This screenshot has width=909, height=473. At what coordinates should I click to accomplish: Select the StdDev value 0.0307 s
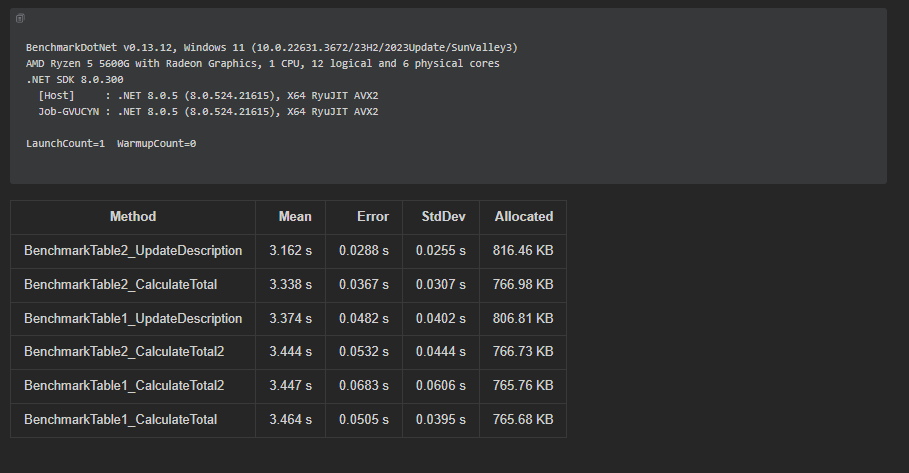pos(441,285)
